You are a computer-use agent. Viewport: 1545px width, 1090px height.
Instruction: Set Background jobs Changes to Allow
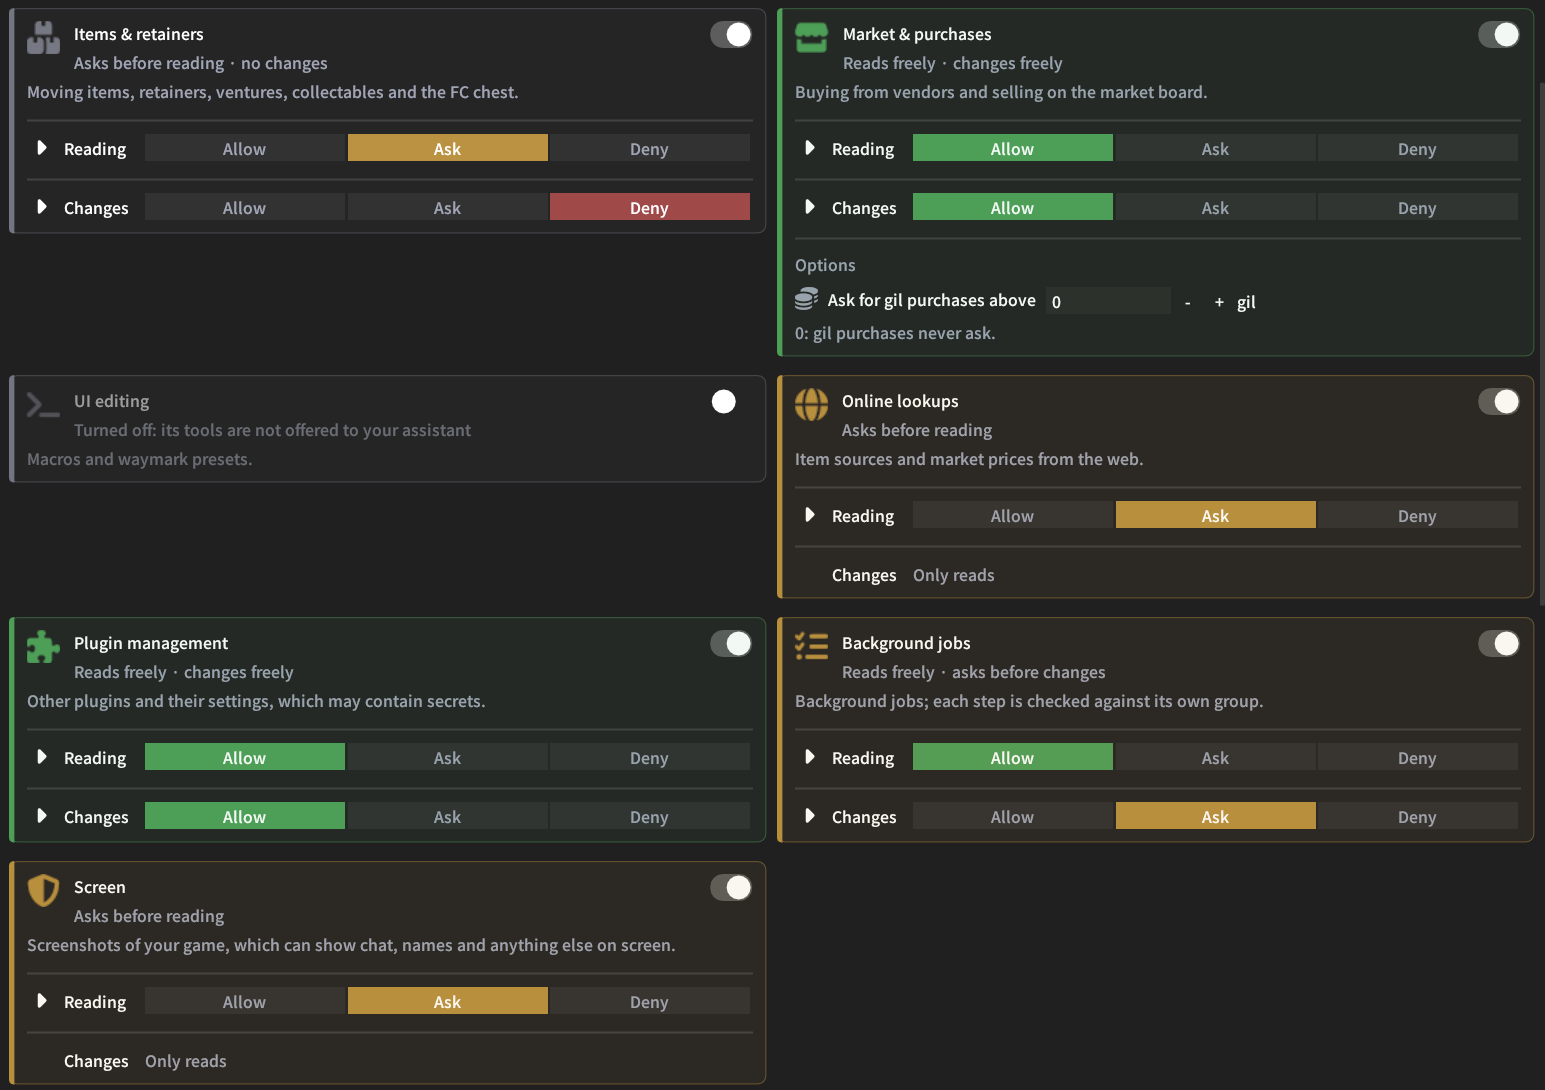point(1013,816)
